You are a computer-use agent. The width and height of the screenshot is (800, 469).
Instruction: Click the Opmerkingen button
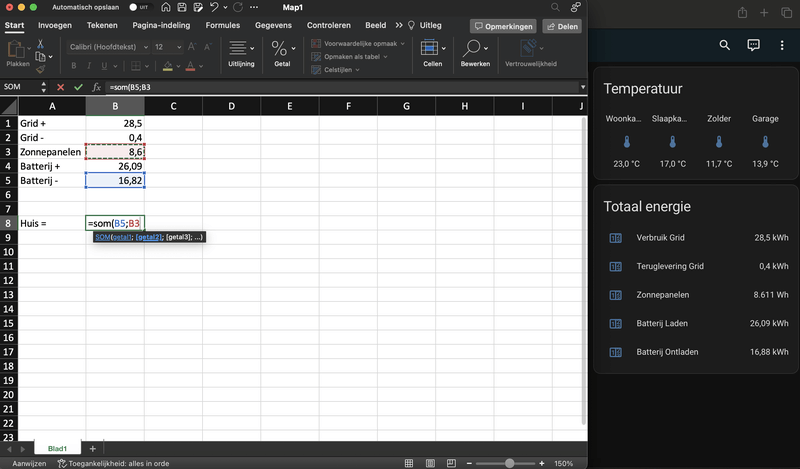click(504, 26)
